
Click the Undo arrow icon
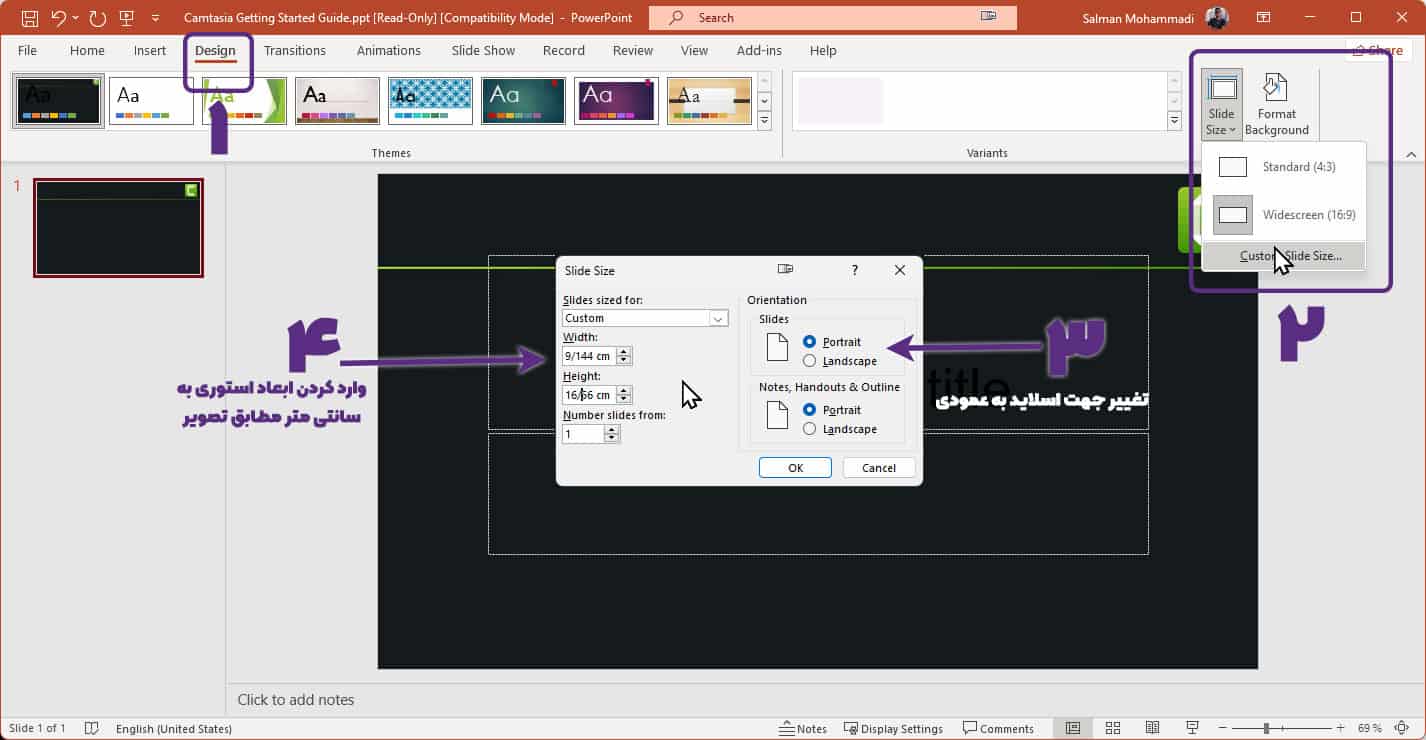pyautogui.click(x=58, y=18)
